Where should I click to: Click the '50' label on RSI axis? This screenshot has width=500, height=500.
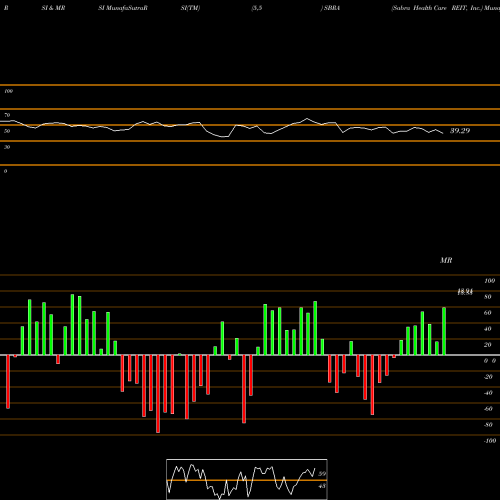(x=7, y=131)
